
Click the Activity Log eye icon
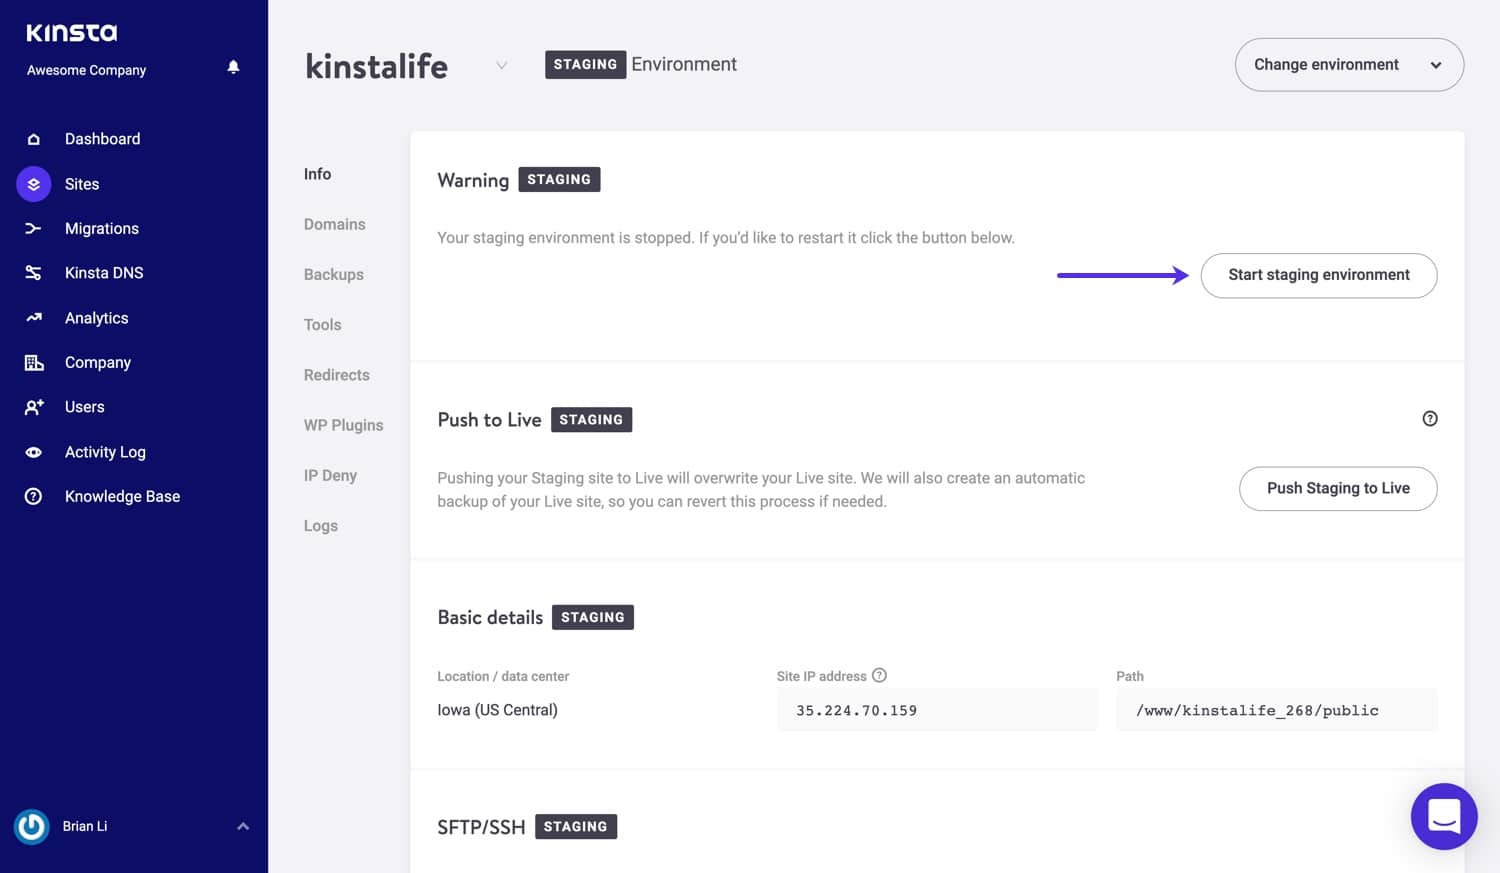34,452
